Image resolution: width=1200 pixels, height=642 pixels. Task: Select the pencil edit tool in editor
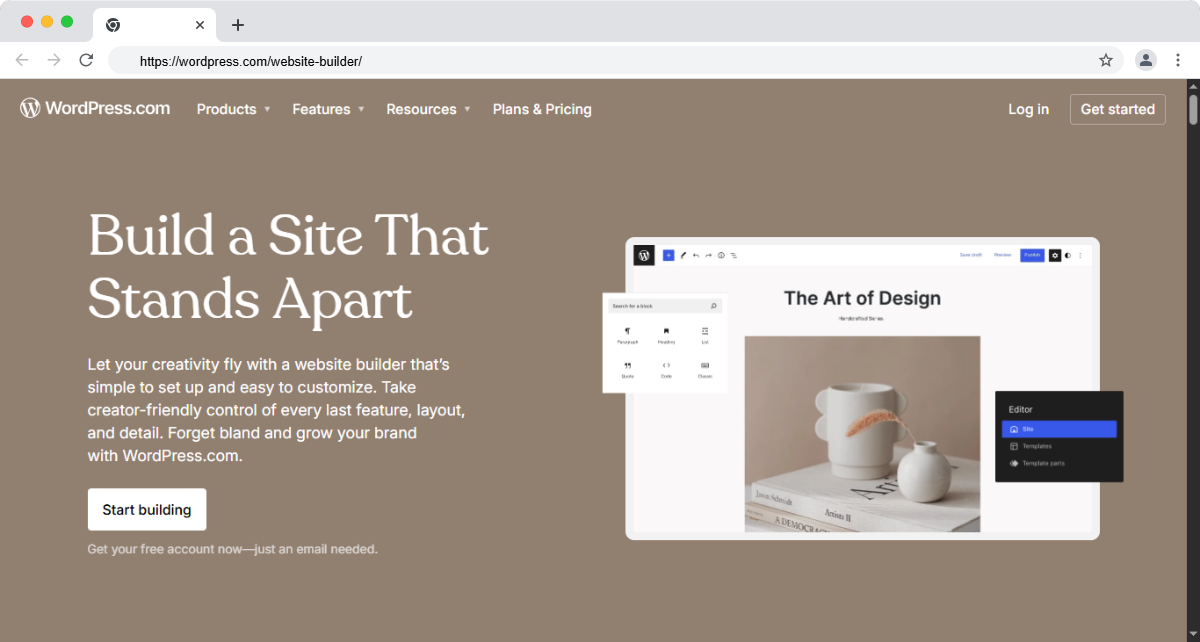click(684, 255)
